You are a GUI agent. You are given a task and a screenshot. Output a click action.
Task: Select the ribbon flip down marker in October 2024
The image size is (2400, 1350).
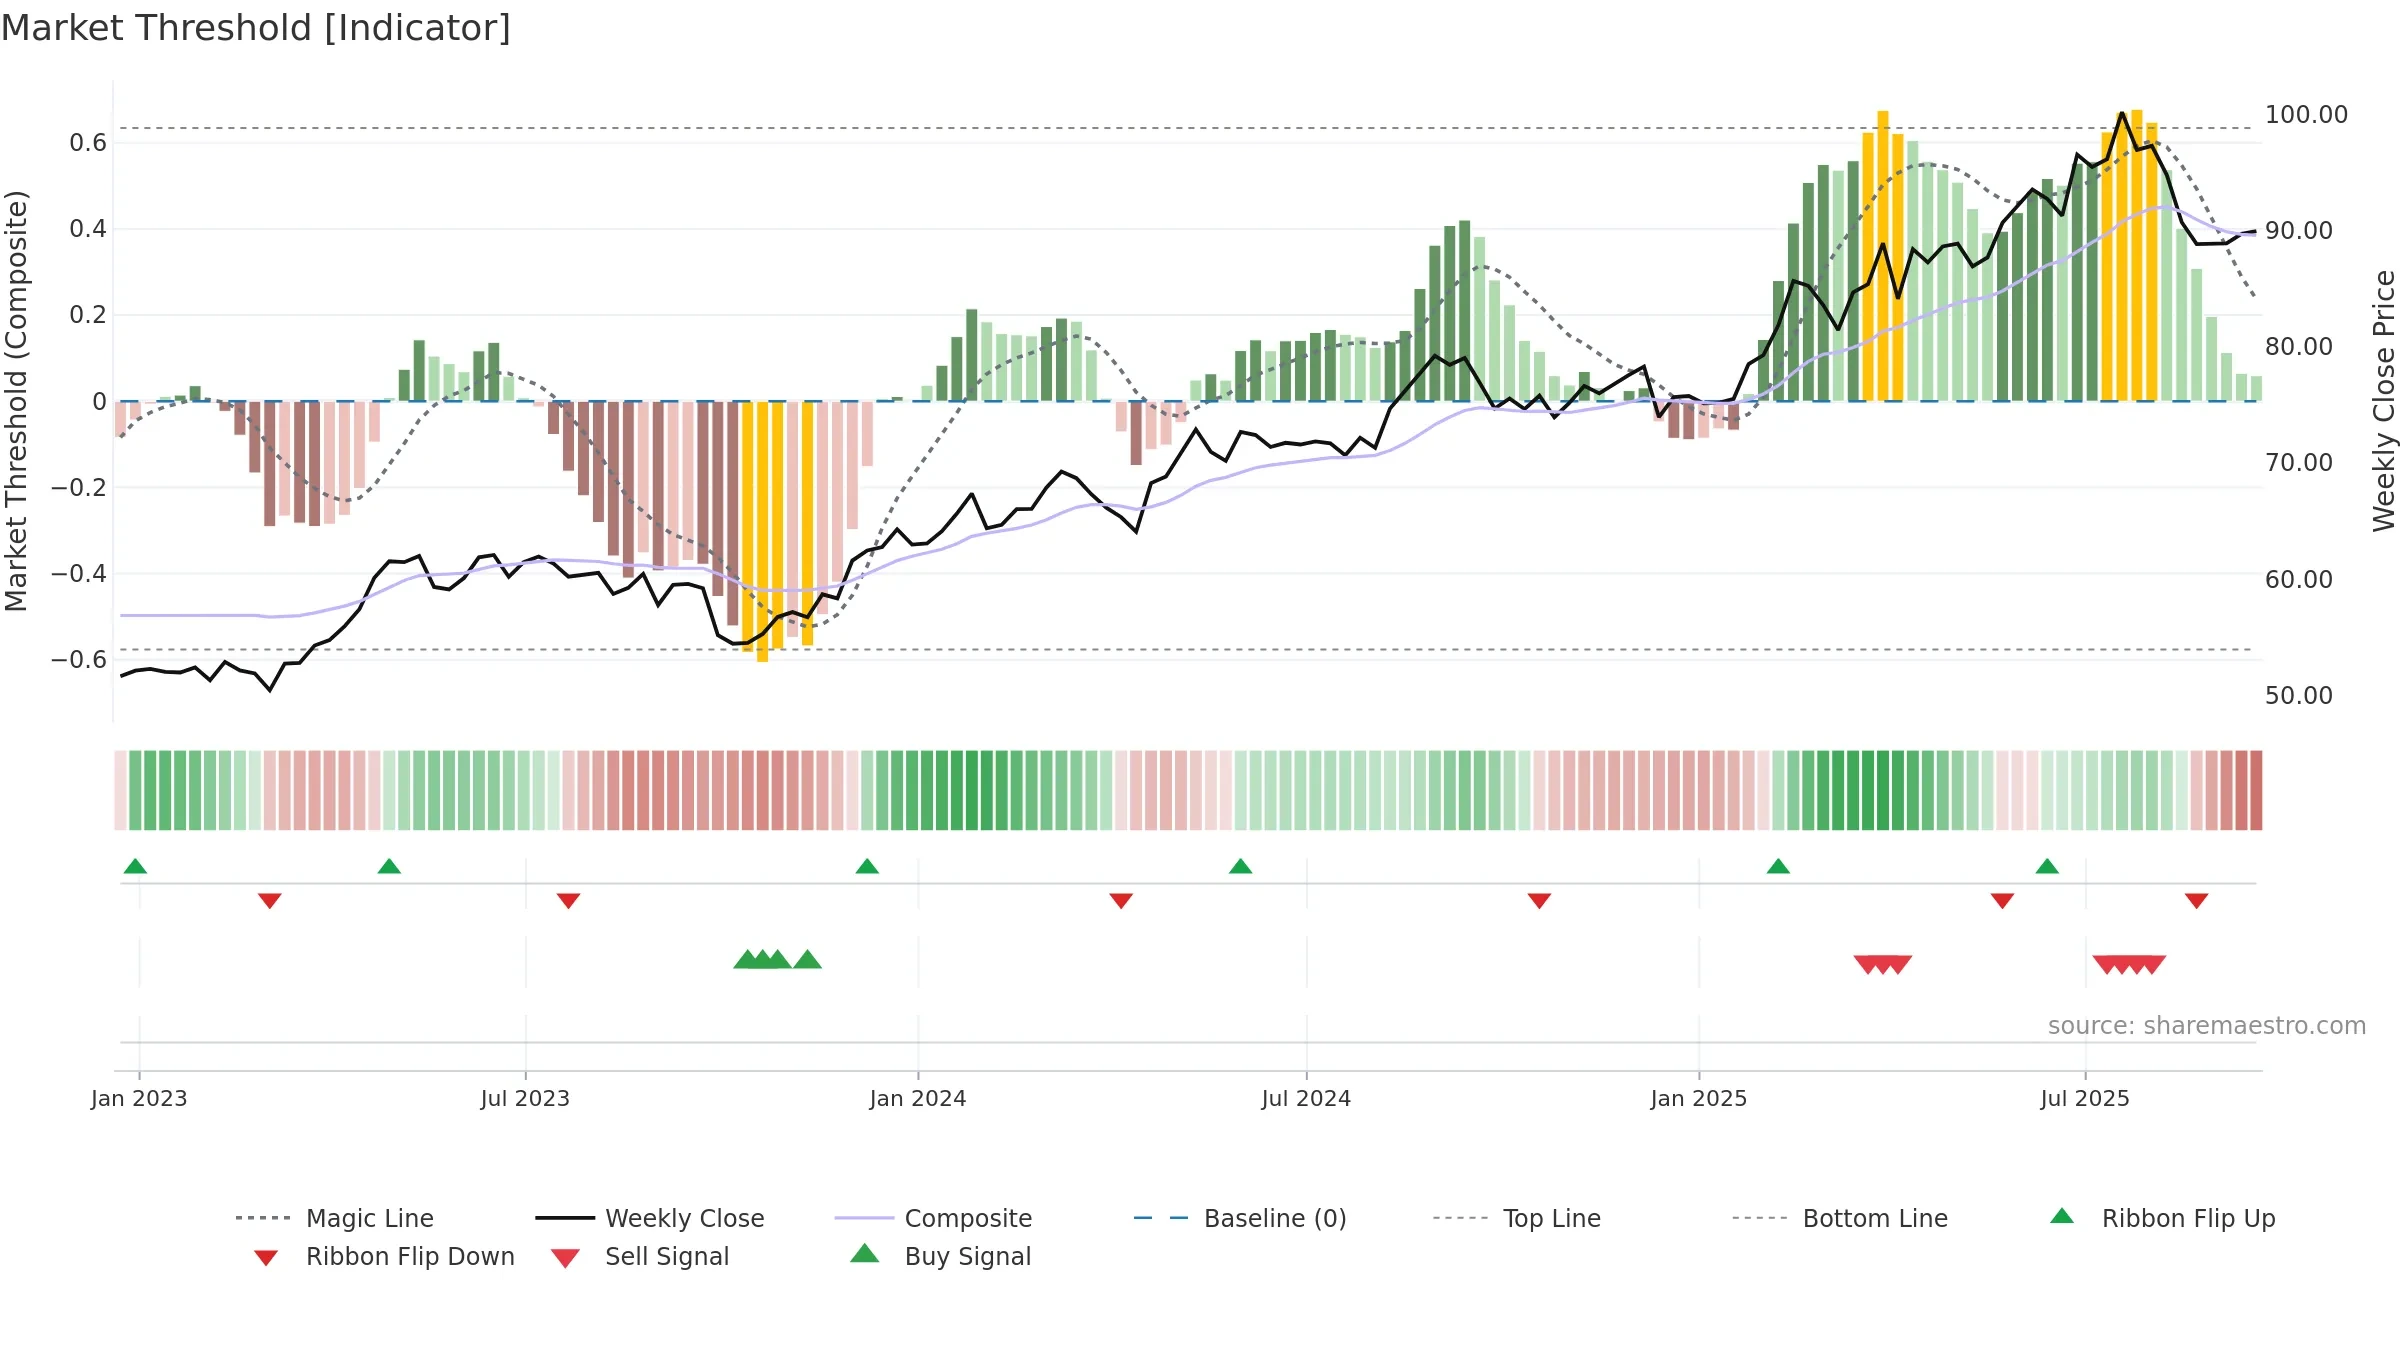pos(1539,901)
